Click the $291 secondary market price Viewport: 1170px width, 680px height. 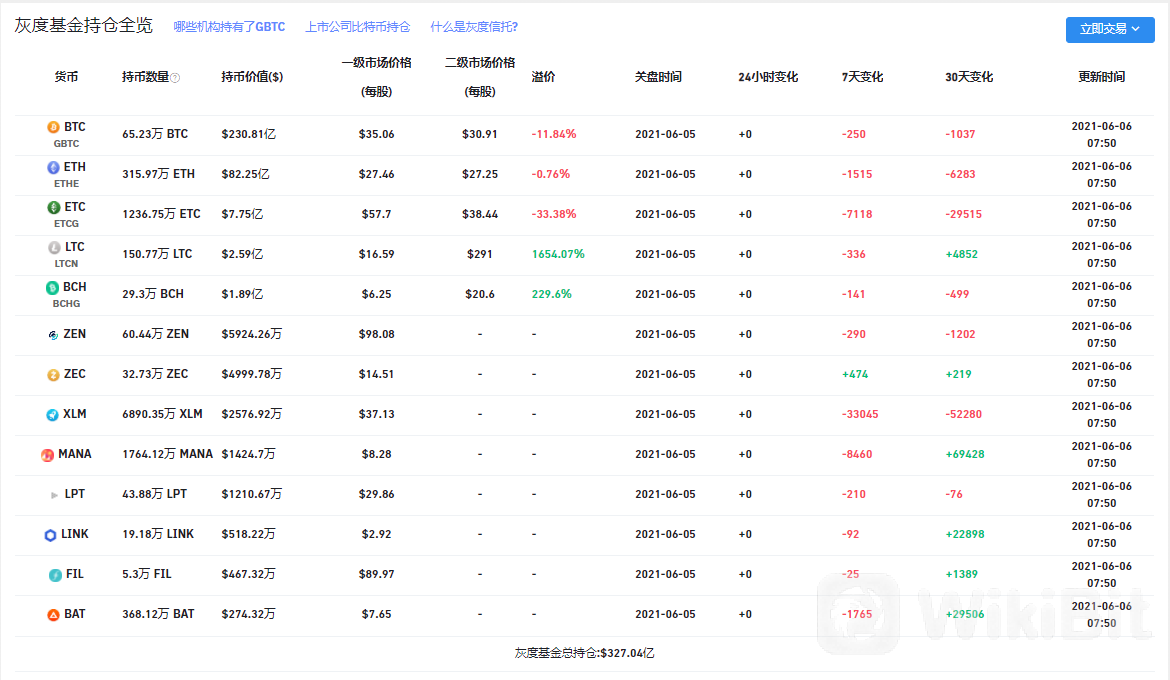pyautogui.click(x=480, y=255)
